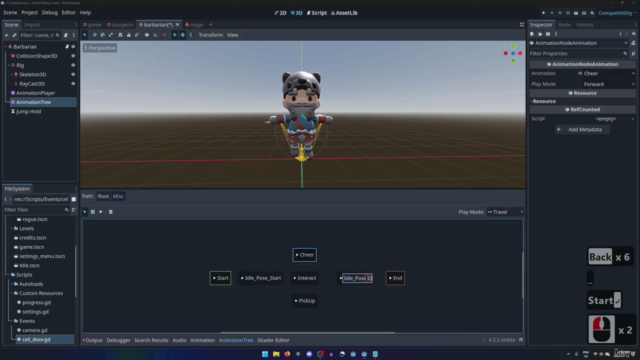640x360 pixels.
Task: Open File Explorer from the taskbar
Action: (276, 354)
